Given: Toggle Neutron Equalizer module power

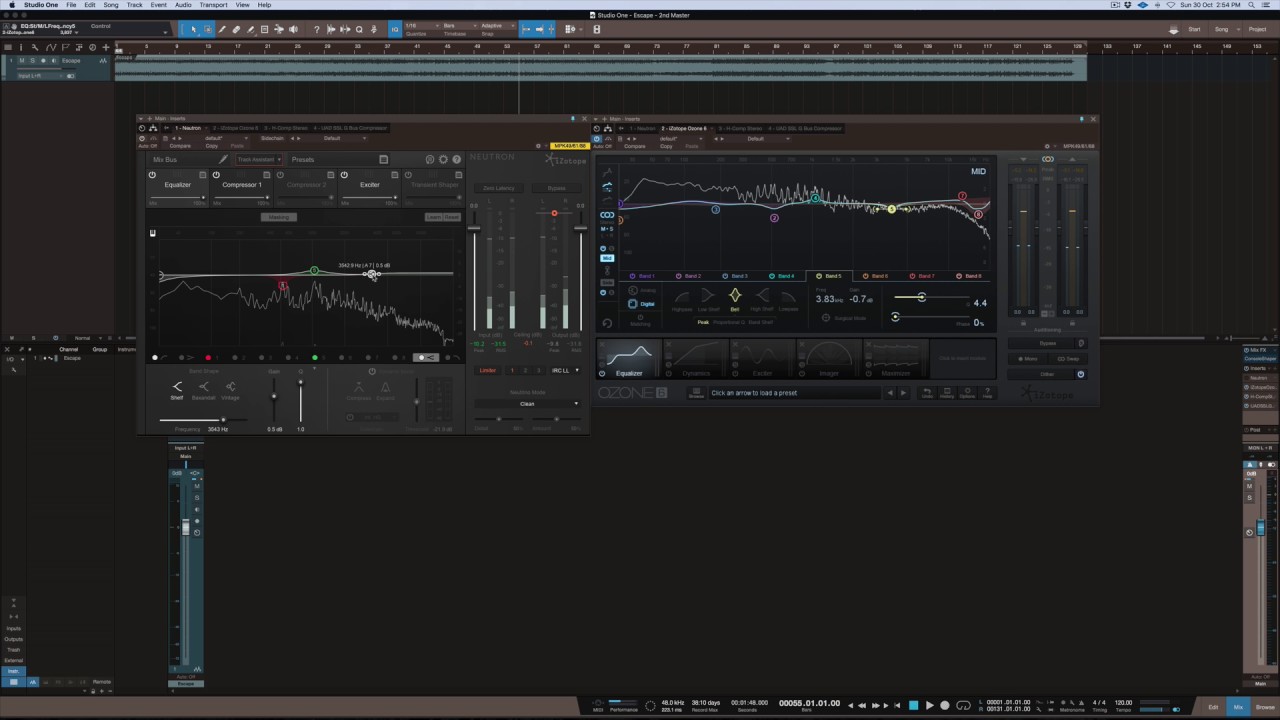Looking at the screenshot, I should point(152,175).
